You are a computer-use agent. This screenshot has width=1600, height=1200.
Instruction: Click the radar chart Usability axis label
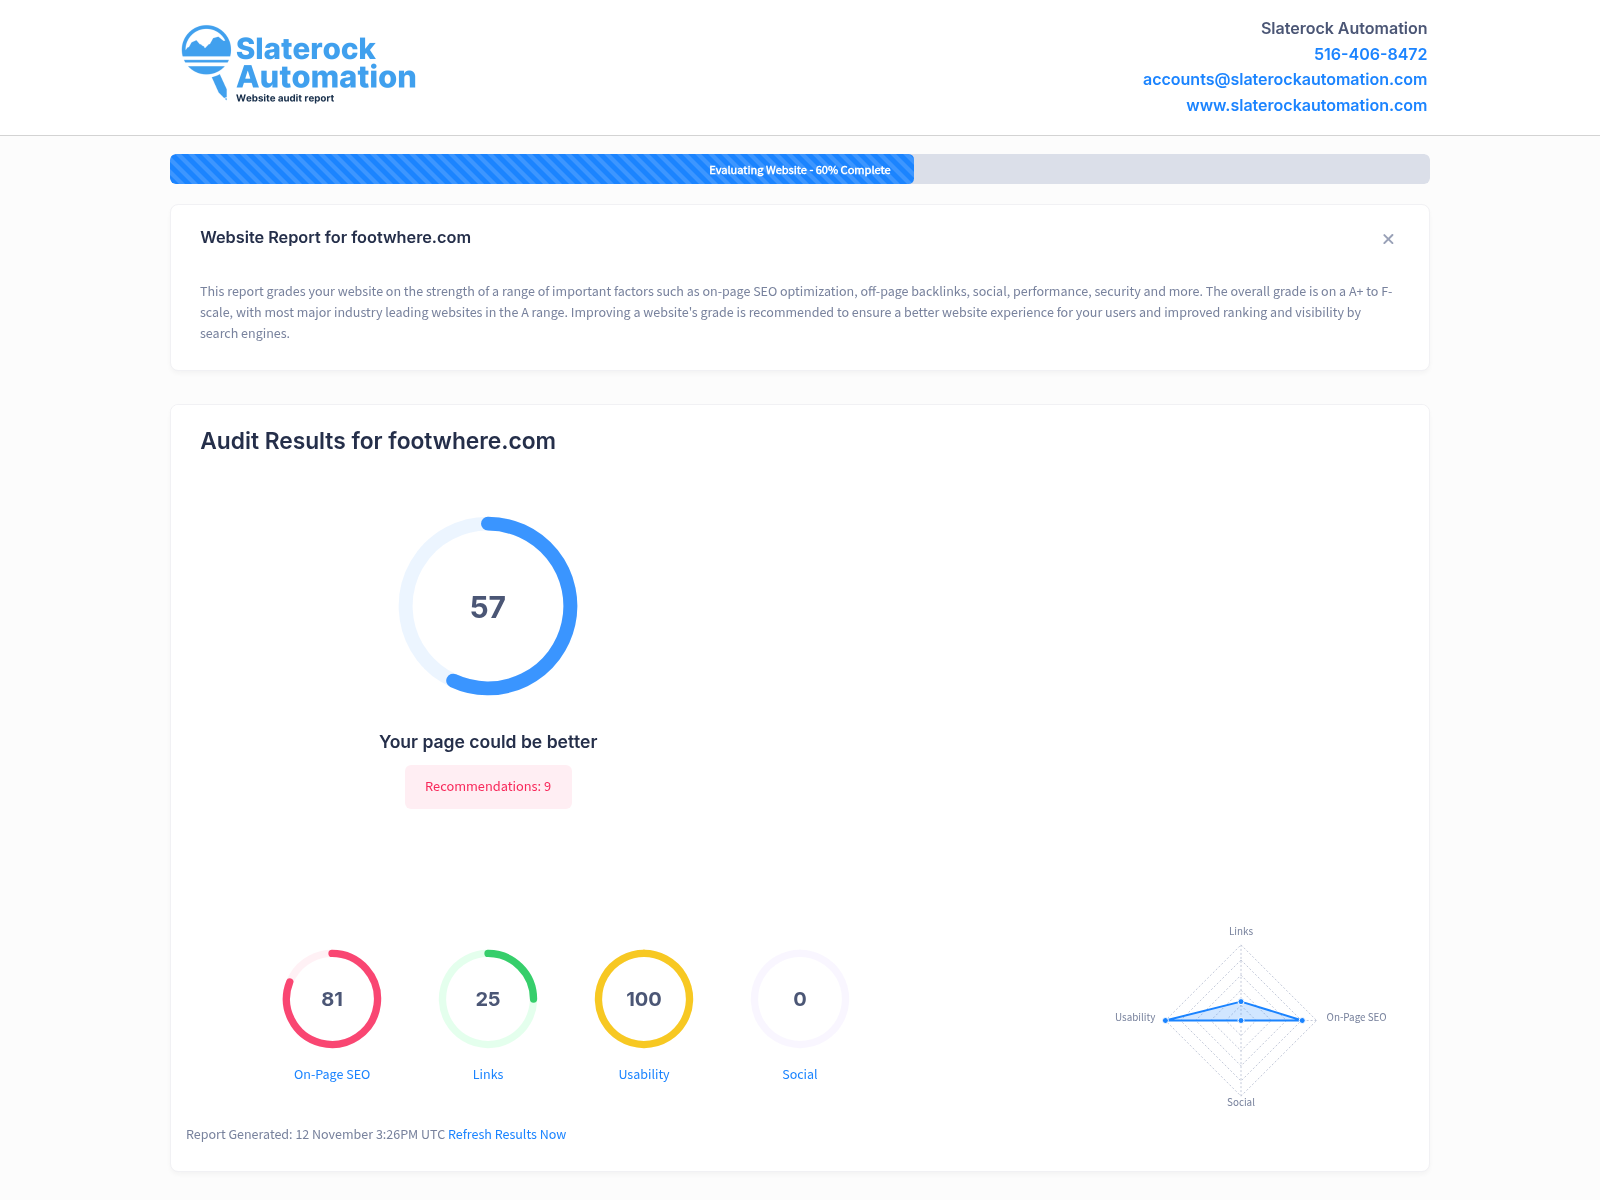click(x=1135, y=1017)
